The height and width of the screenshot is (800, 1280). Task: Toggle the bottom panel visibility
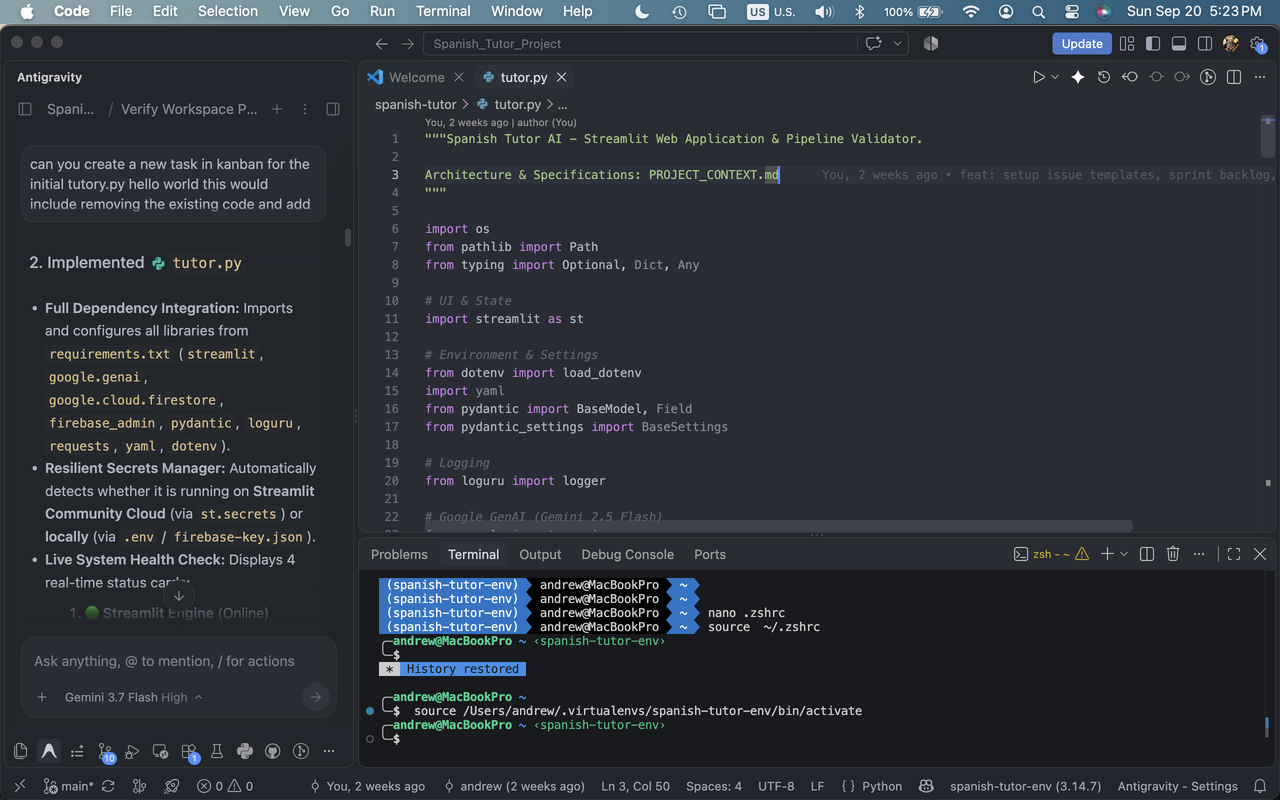coord(1179,44)
